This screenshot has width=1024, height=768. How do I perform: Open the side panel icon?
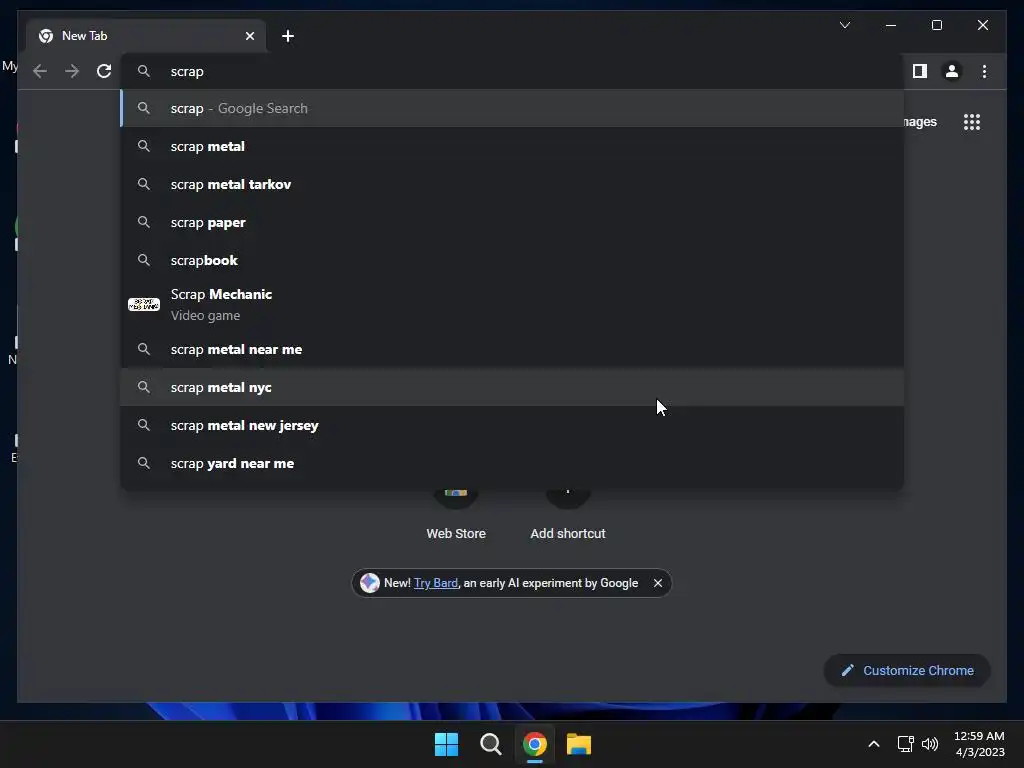tap(920, 71)
